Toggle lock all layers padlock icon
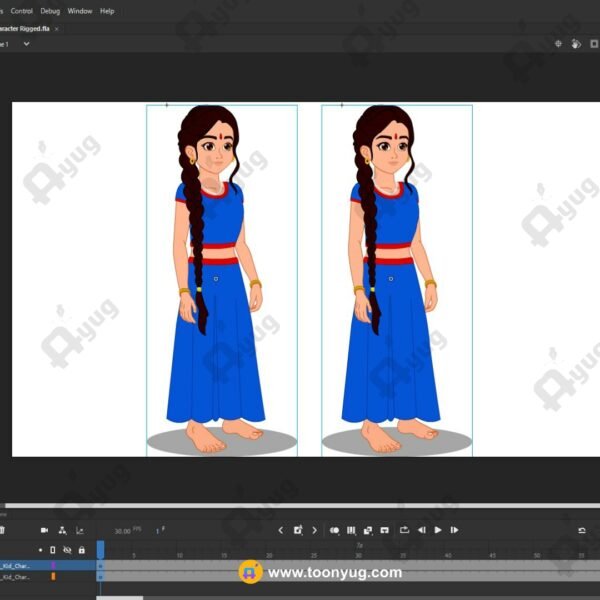Image resolution: width=600 pixels, height=600 pixels. 82,550
